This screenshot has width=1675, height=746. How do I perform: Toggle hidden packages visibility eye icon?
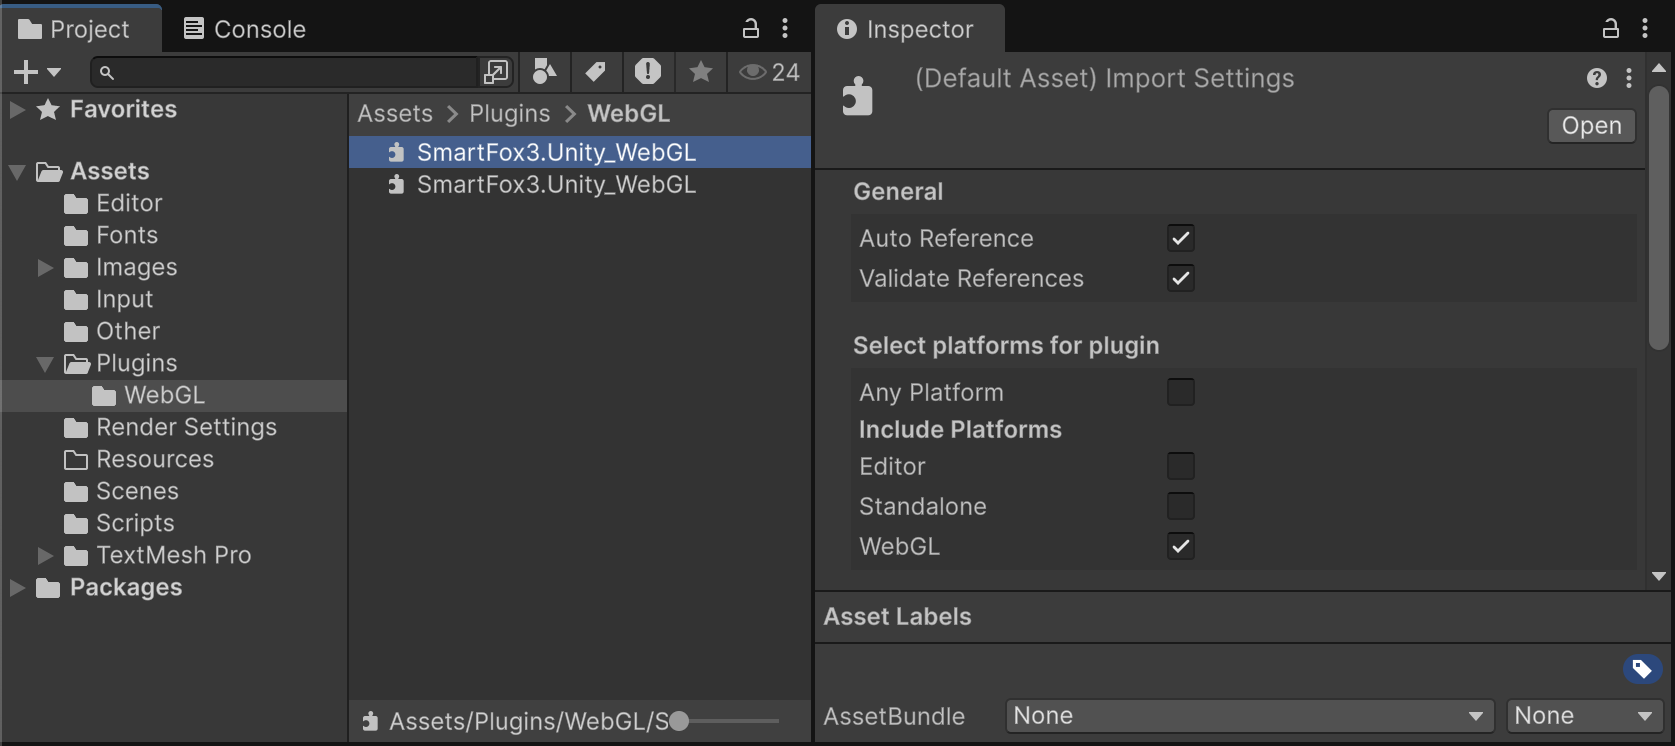tap(769, 72)
